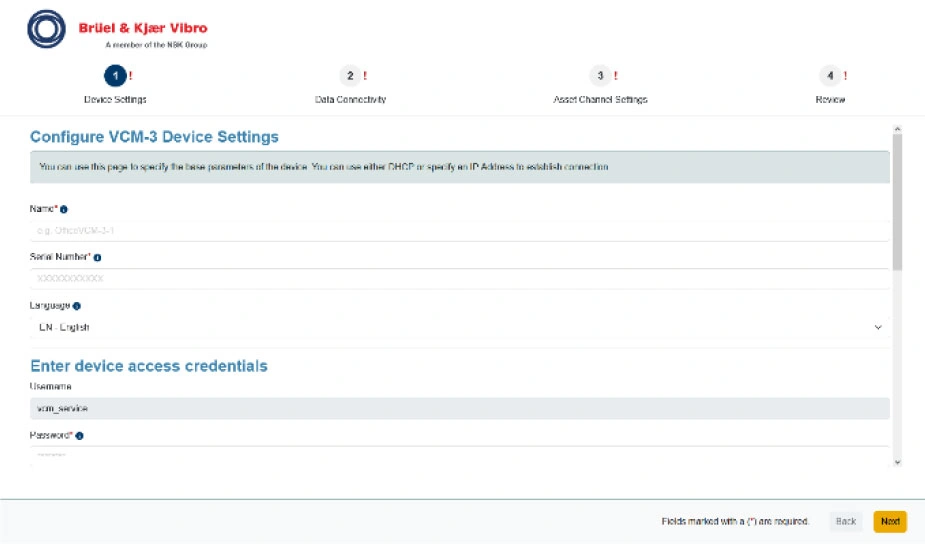This screenshot has height=544, width=925.
Task: Expand the language list chevron arrow
Action: coord(878,327)
